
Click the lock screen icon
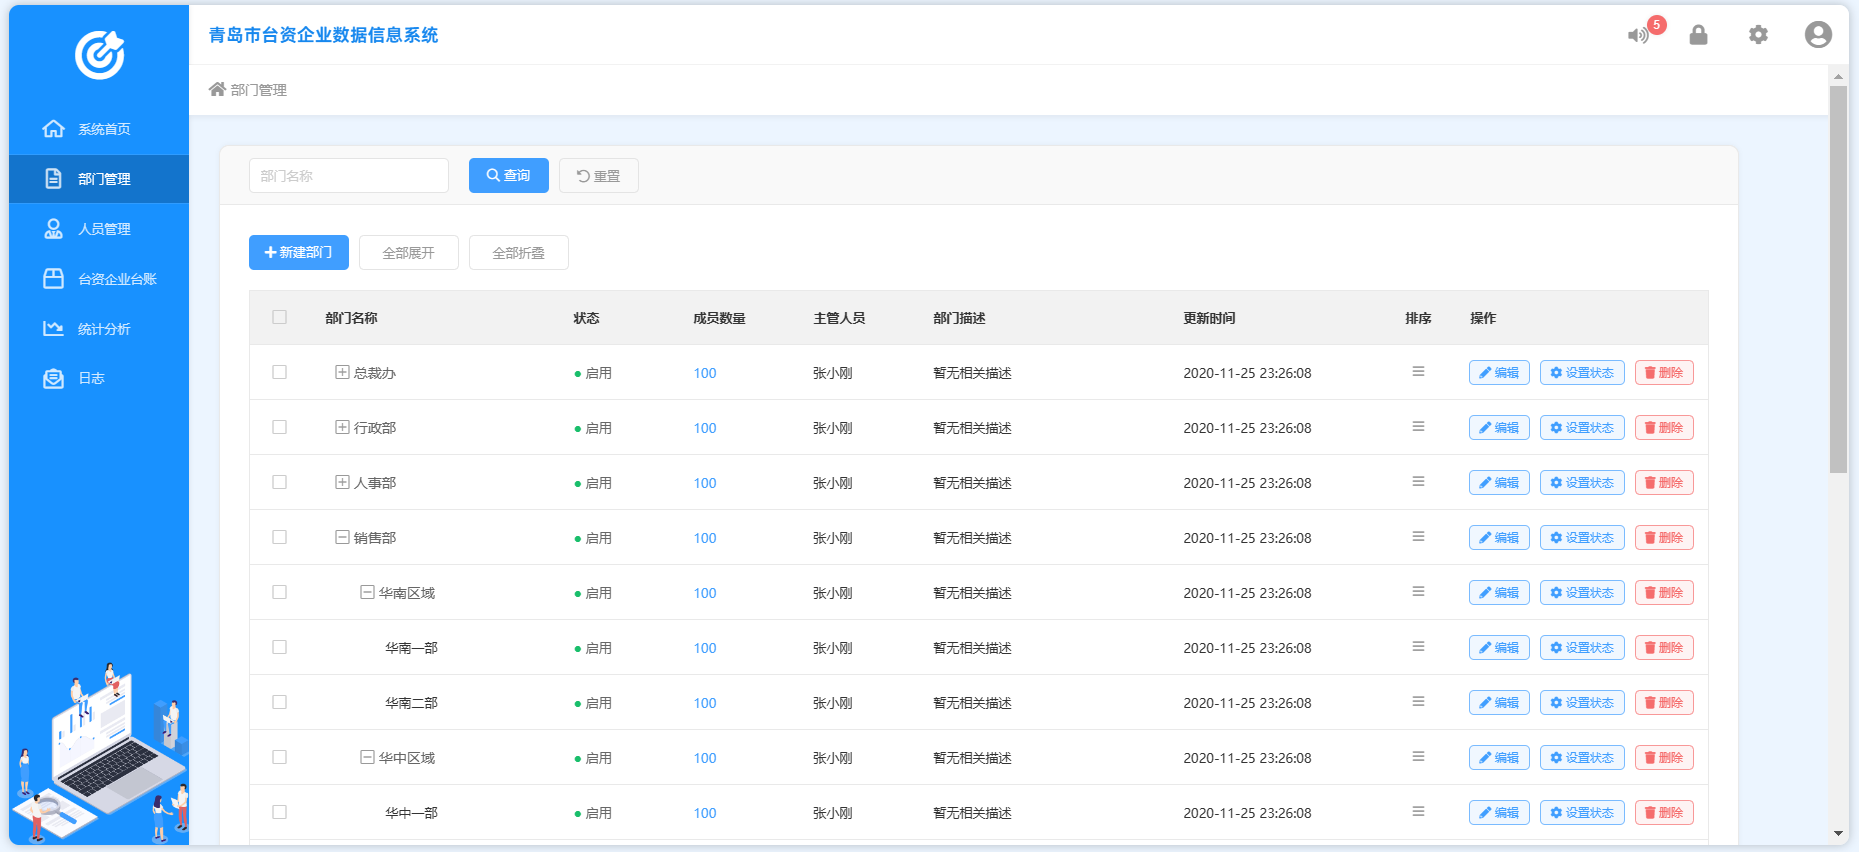pos(1698,35)
